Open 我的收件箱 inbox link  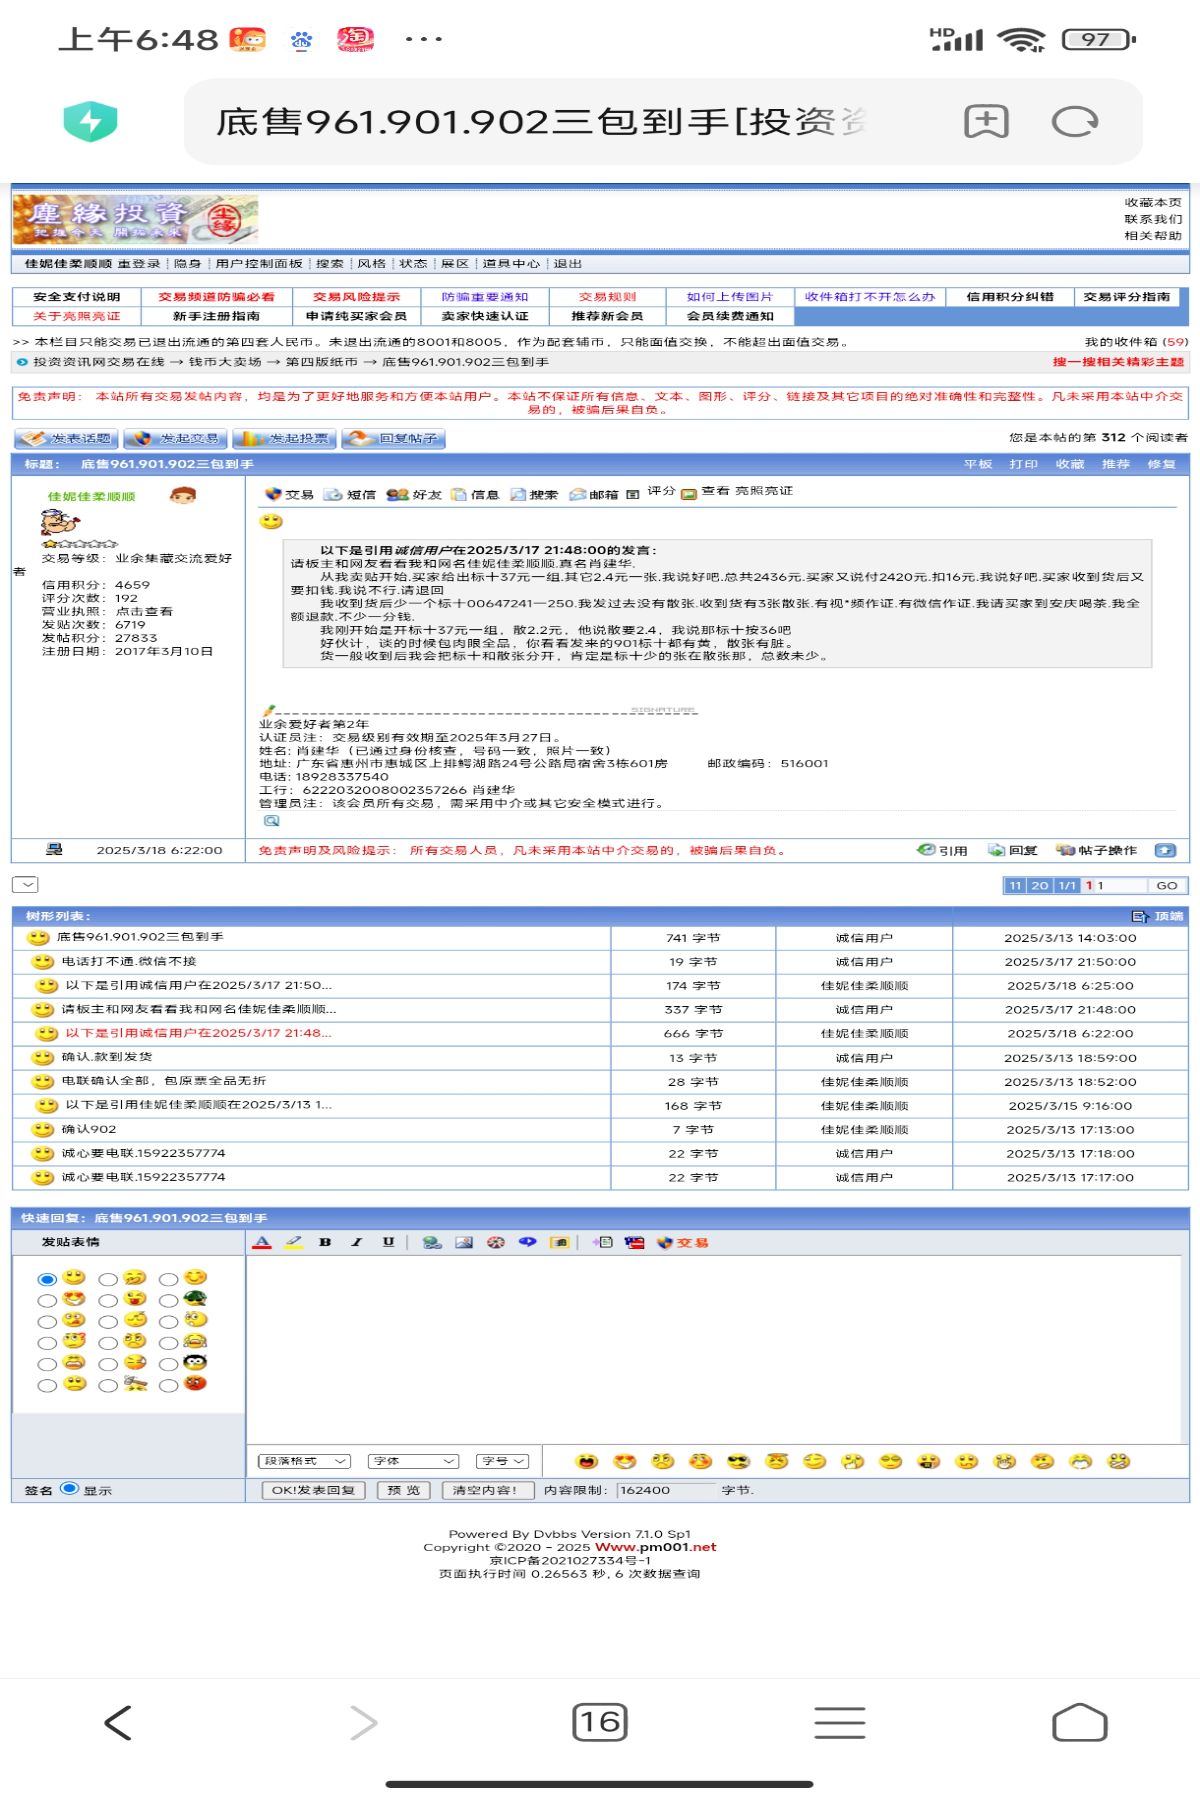(1136, 342)
